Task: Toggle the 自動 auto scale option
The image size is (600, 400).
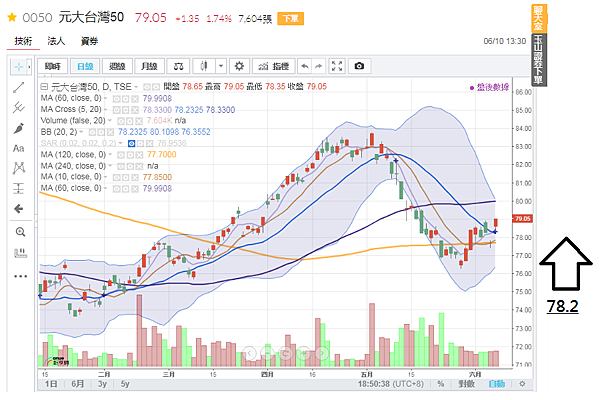Action: (x=497, y=383)
